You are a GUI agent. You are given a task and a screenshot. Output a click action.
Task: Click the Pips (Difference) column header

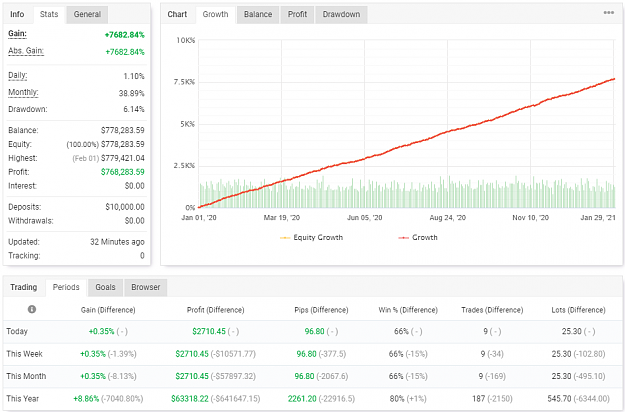pos(321,310)
